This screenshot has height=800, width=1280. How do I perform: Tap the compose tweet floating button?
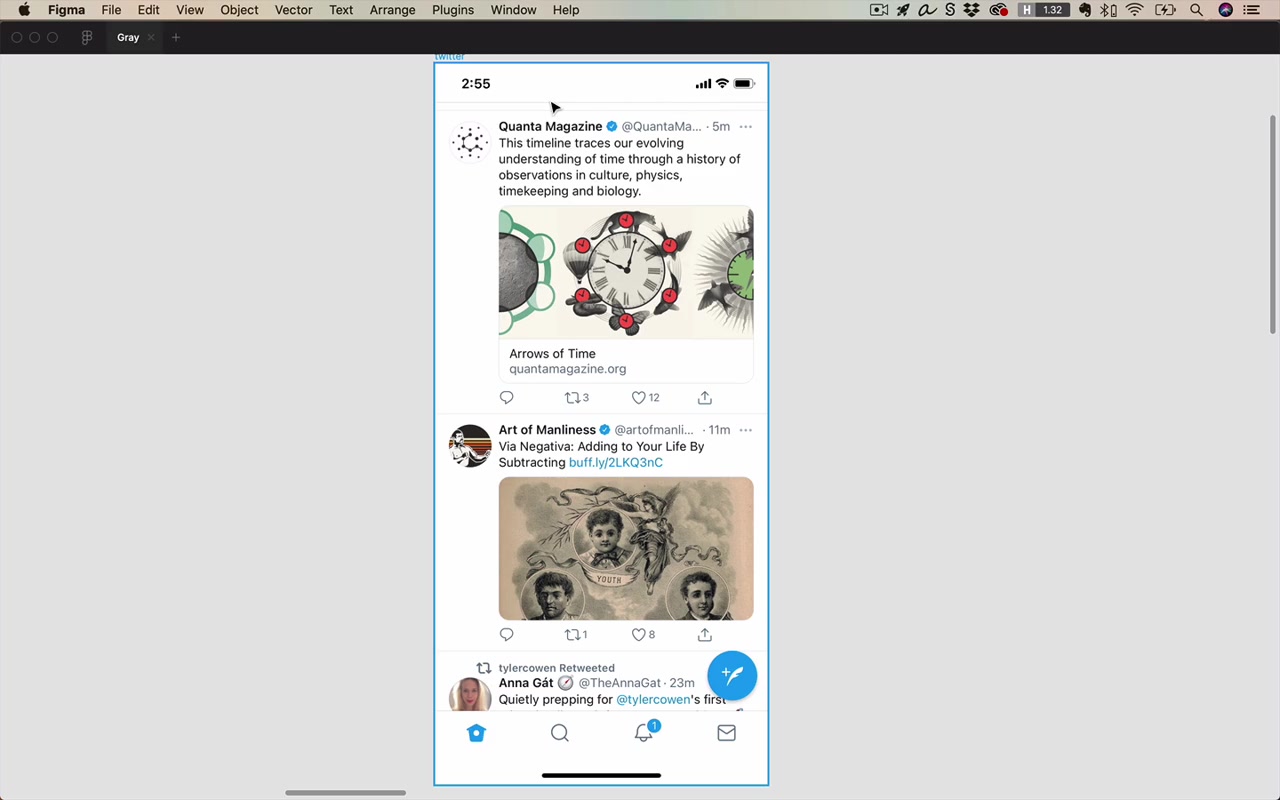pos(732,675)
